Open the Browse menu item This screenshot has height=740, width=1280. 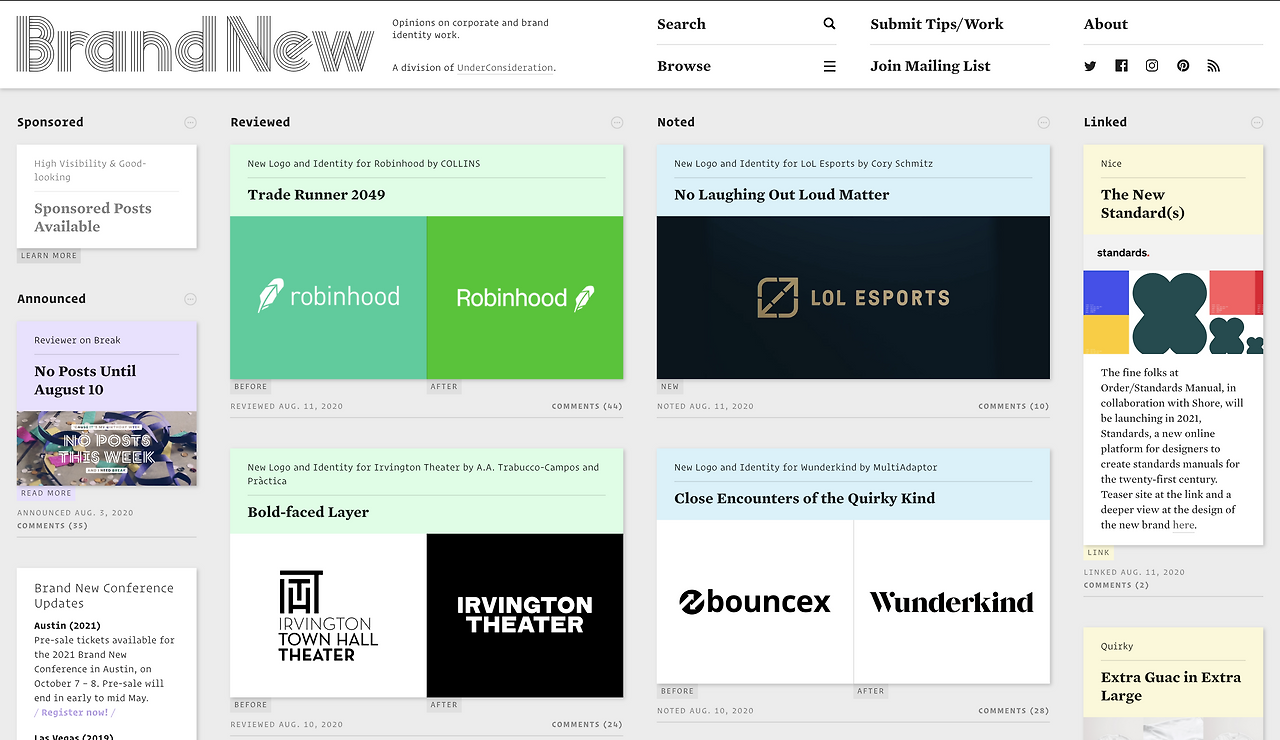tap(684, 66)
